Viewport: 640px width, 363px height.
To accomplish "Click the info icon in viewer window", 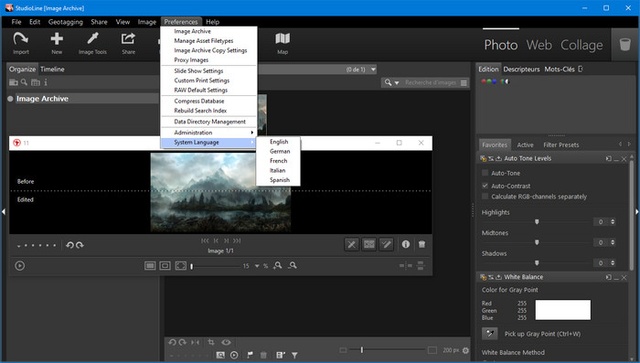I will tap(405, 244).
